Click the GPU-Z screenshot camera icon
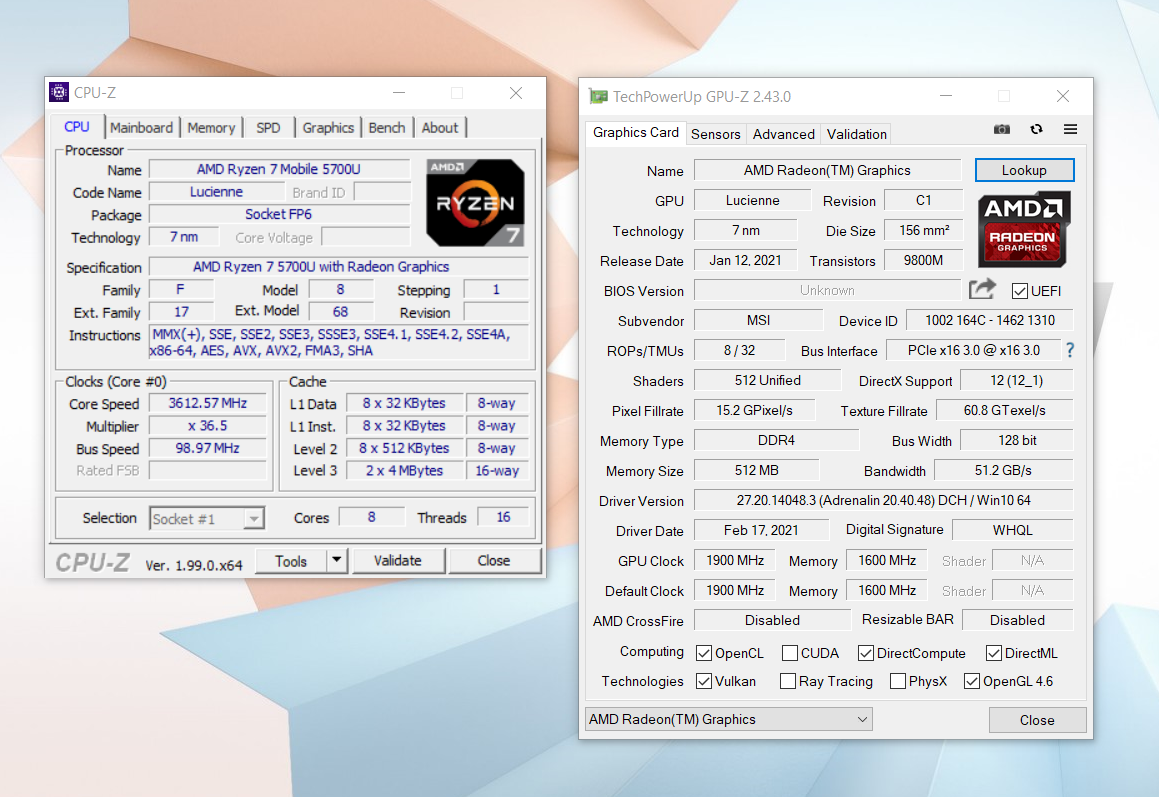Screen dimensions: 1159x797 [x=1002, y=129]
